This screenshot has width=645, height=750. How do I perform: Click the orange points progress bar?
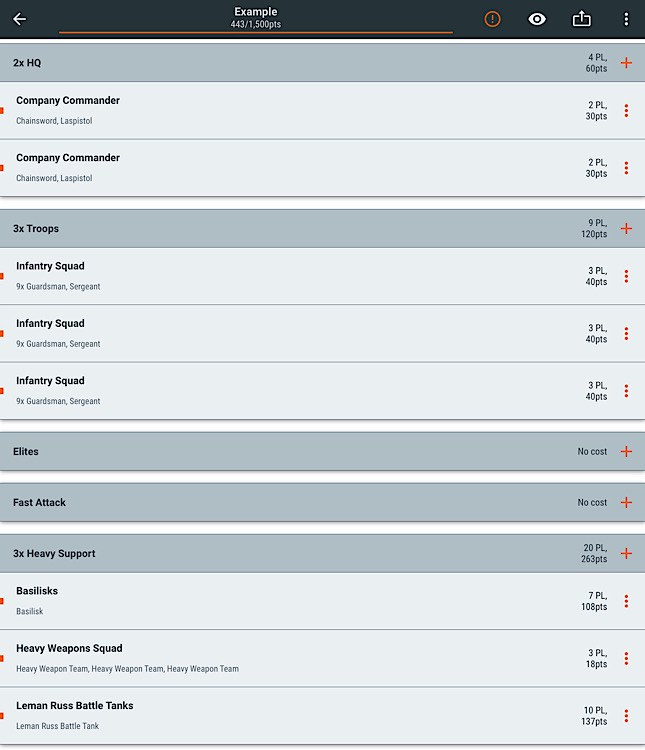[x=256, y=33]
